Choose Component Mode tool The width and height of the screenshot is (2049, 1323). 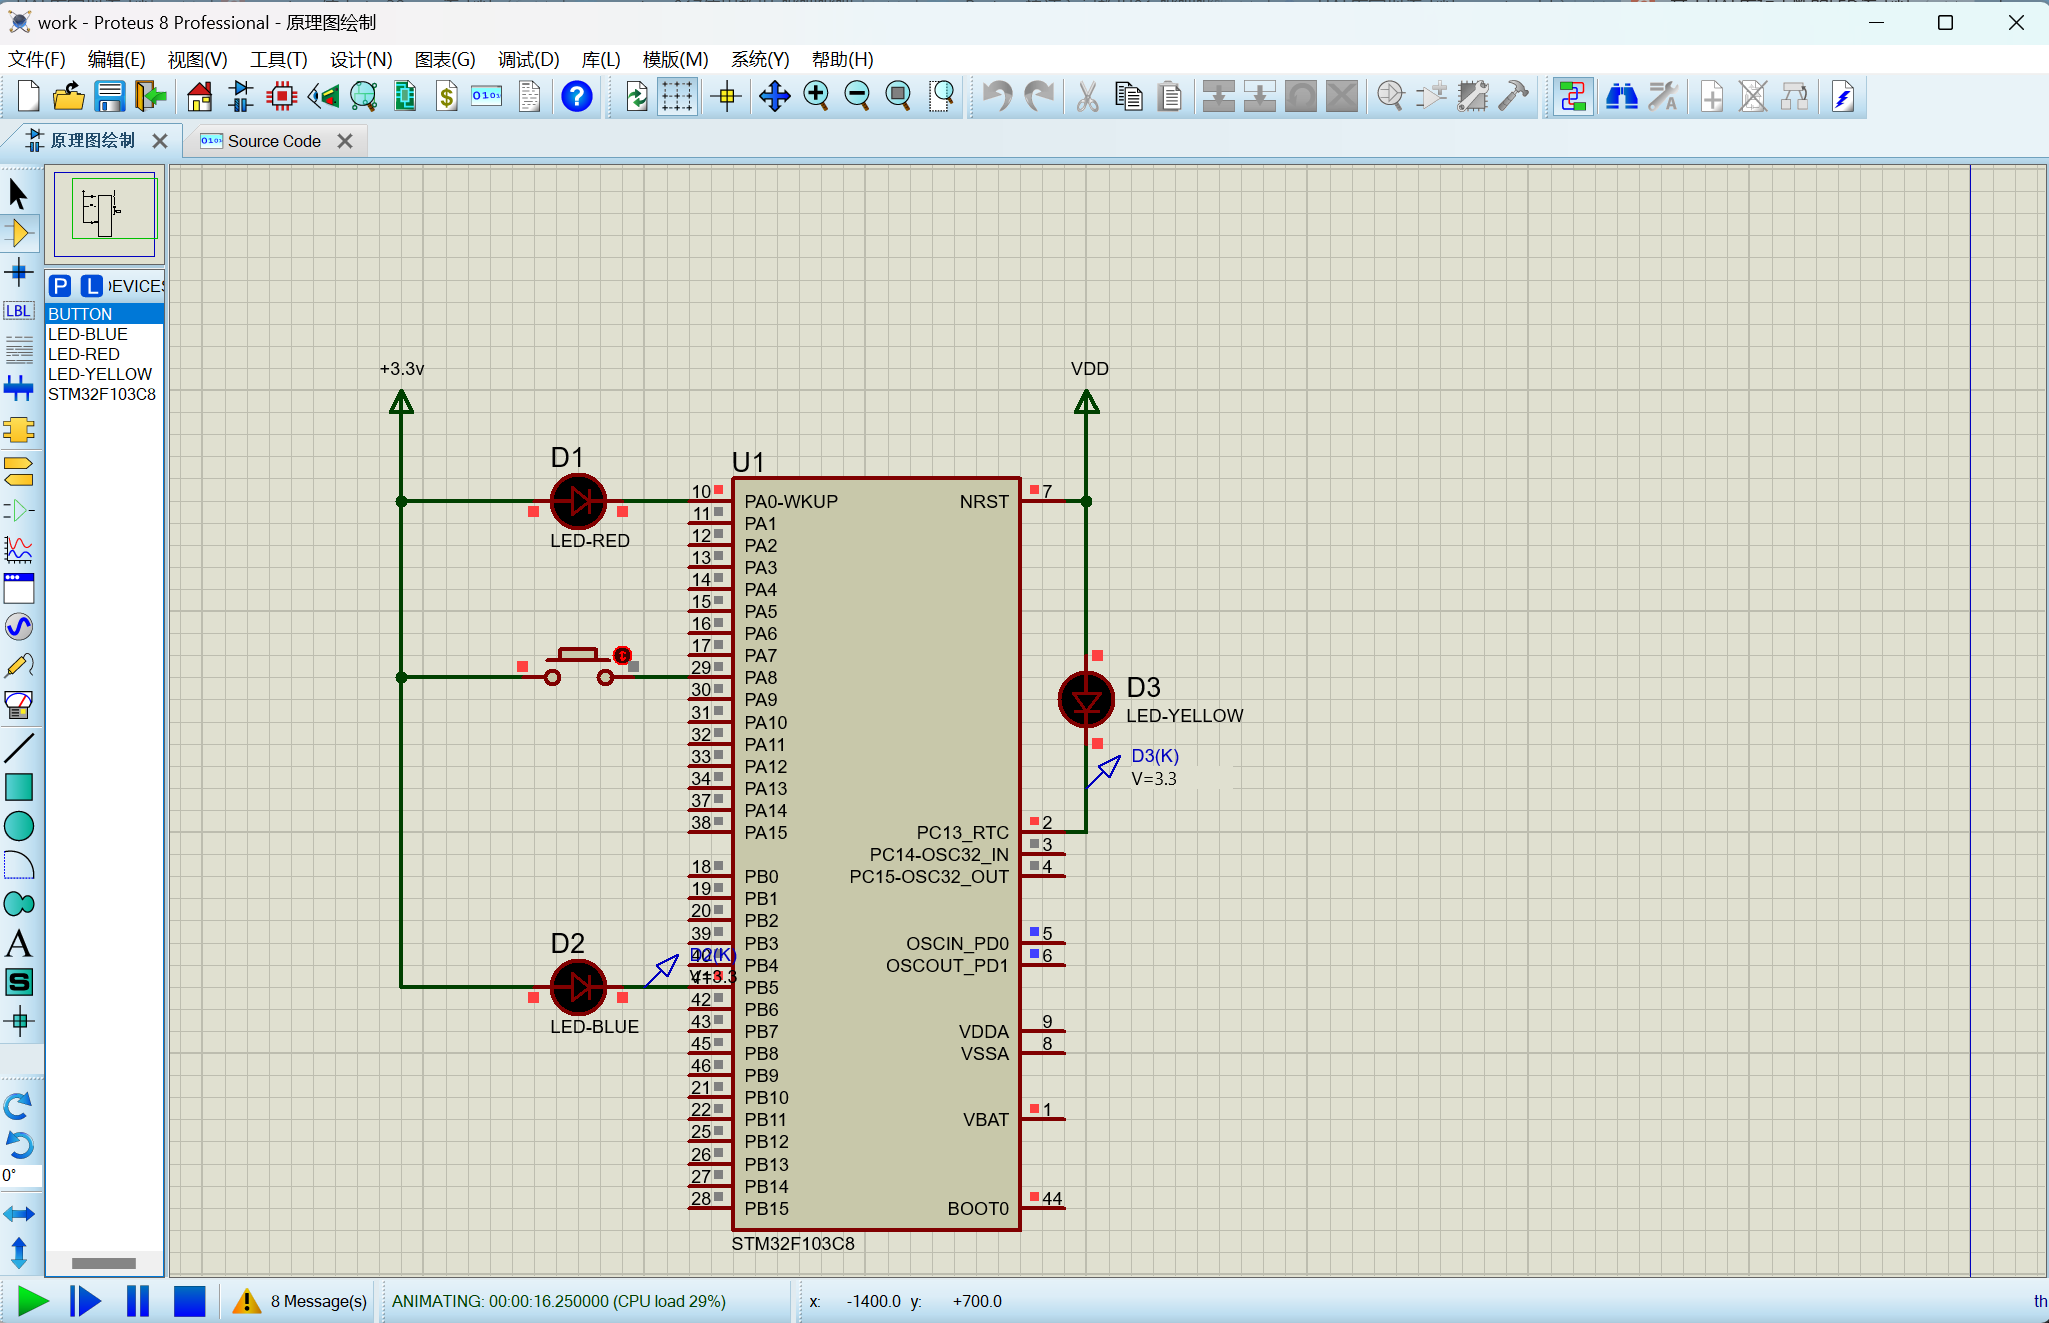pos(19,233)
